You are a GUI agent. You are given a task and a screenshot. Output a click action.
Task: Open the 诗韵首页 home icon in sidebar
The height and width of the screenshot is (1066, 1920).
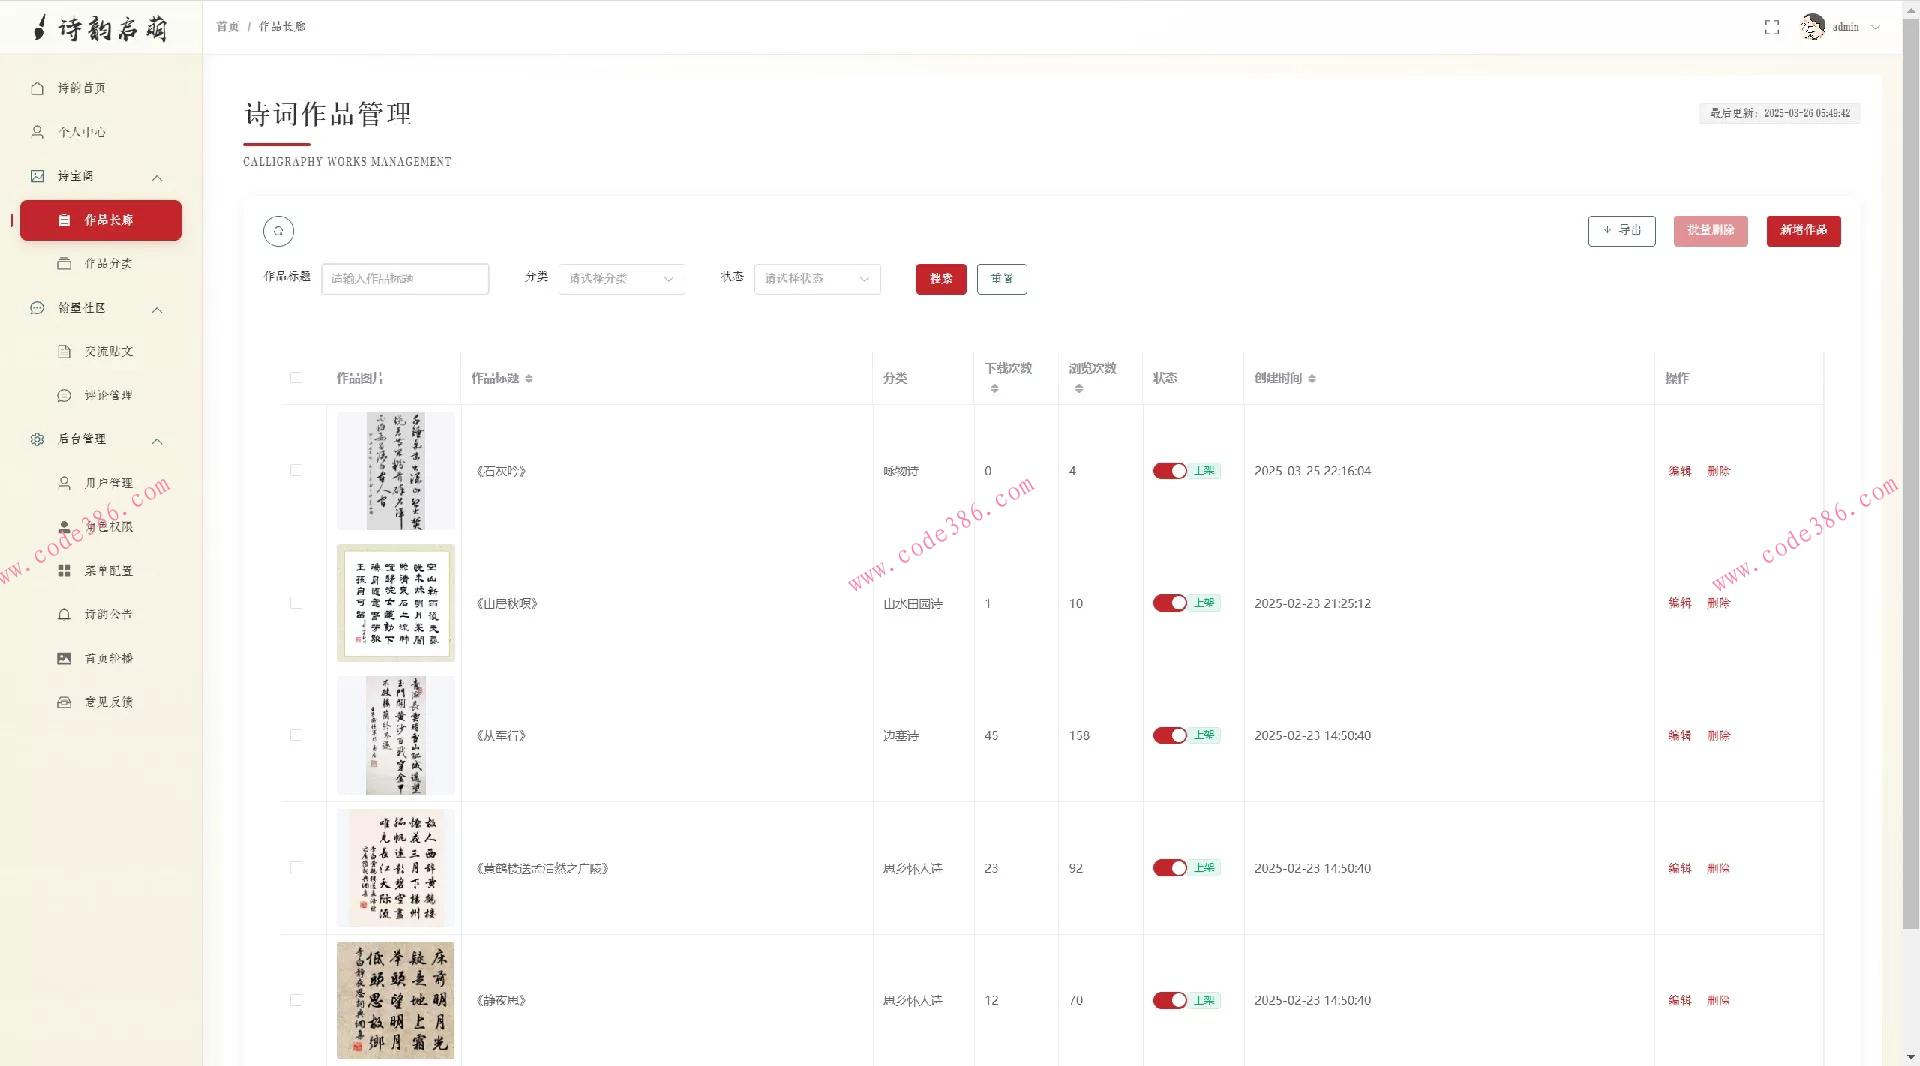pos(38,88)
